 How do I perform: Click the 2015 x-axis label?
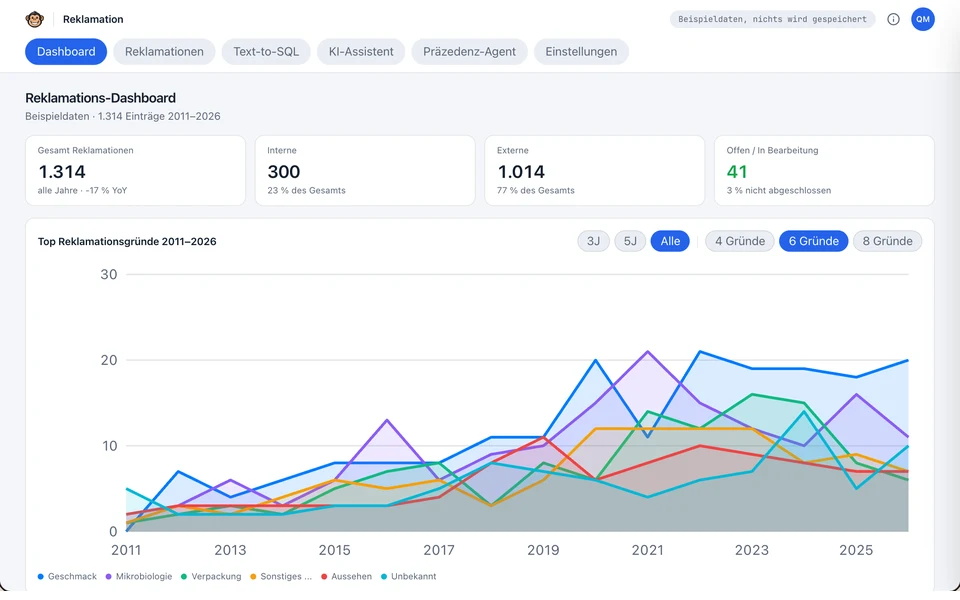click(334, 550)
